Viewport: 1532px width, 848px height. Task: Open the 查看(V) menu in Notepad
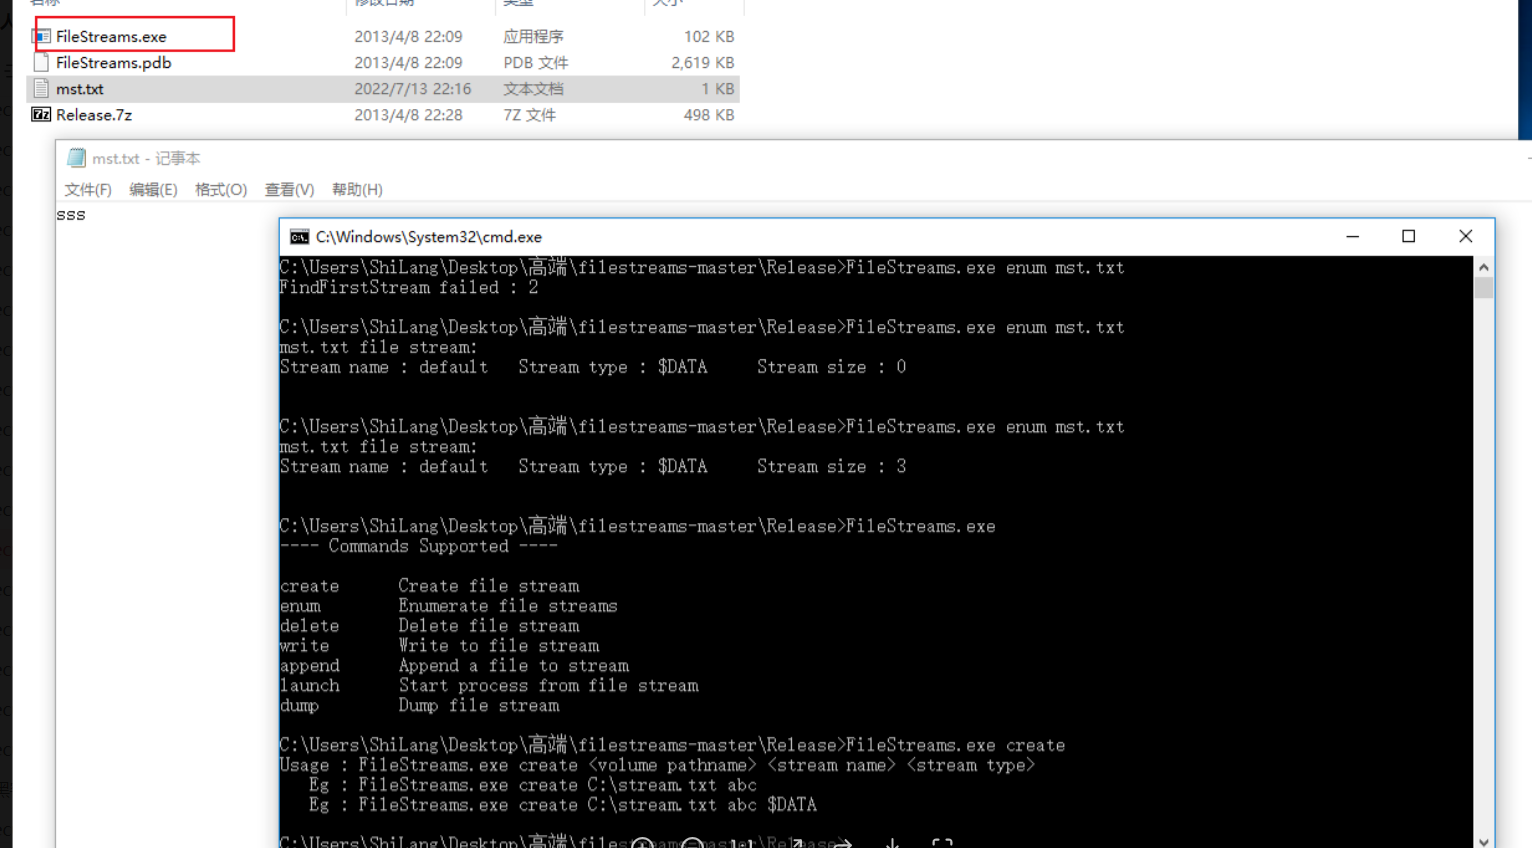[x=289, y=190]
